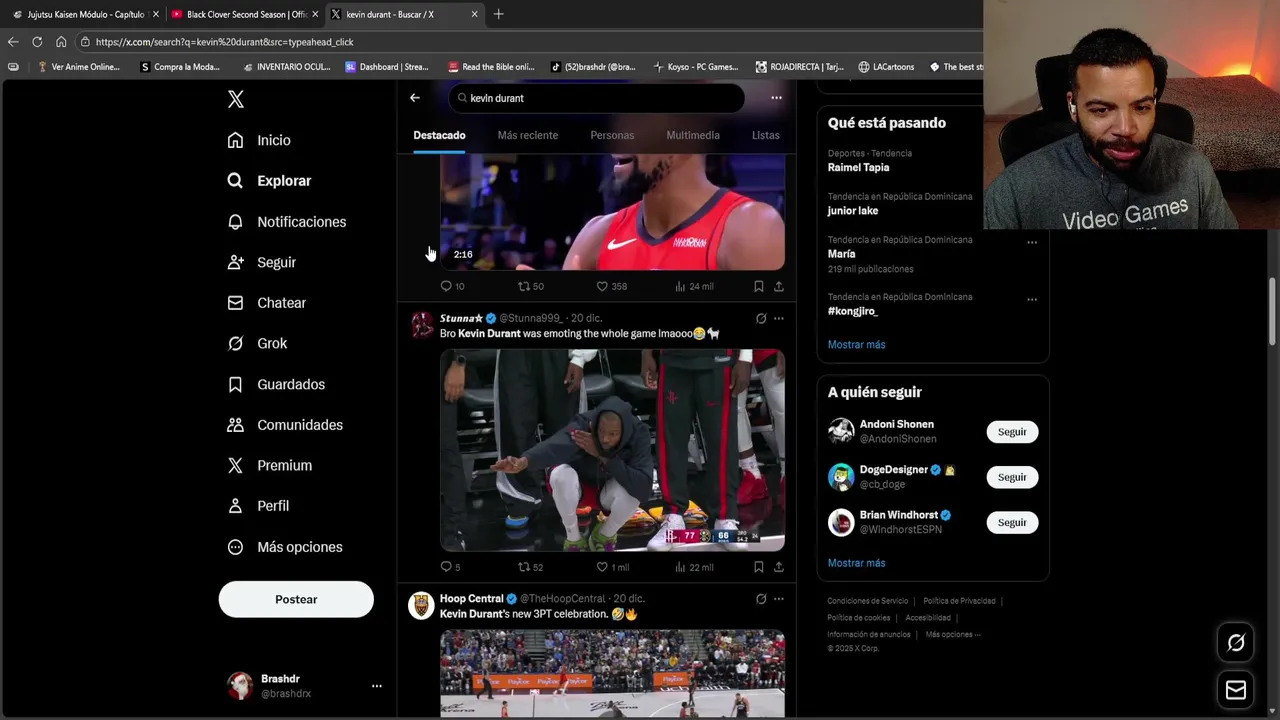Repost Stunna's post with 52 reposts
The width and height of the screenshot is (1280, 720).
pos(530,567)
